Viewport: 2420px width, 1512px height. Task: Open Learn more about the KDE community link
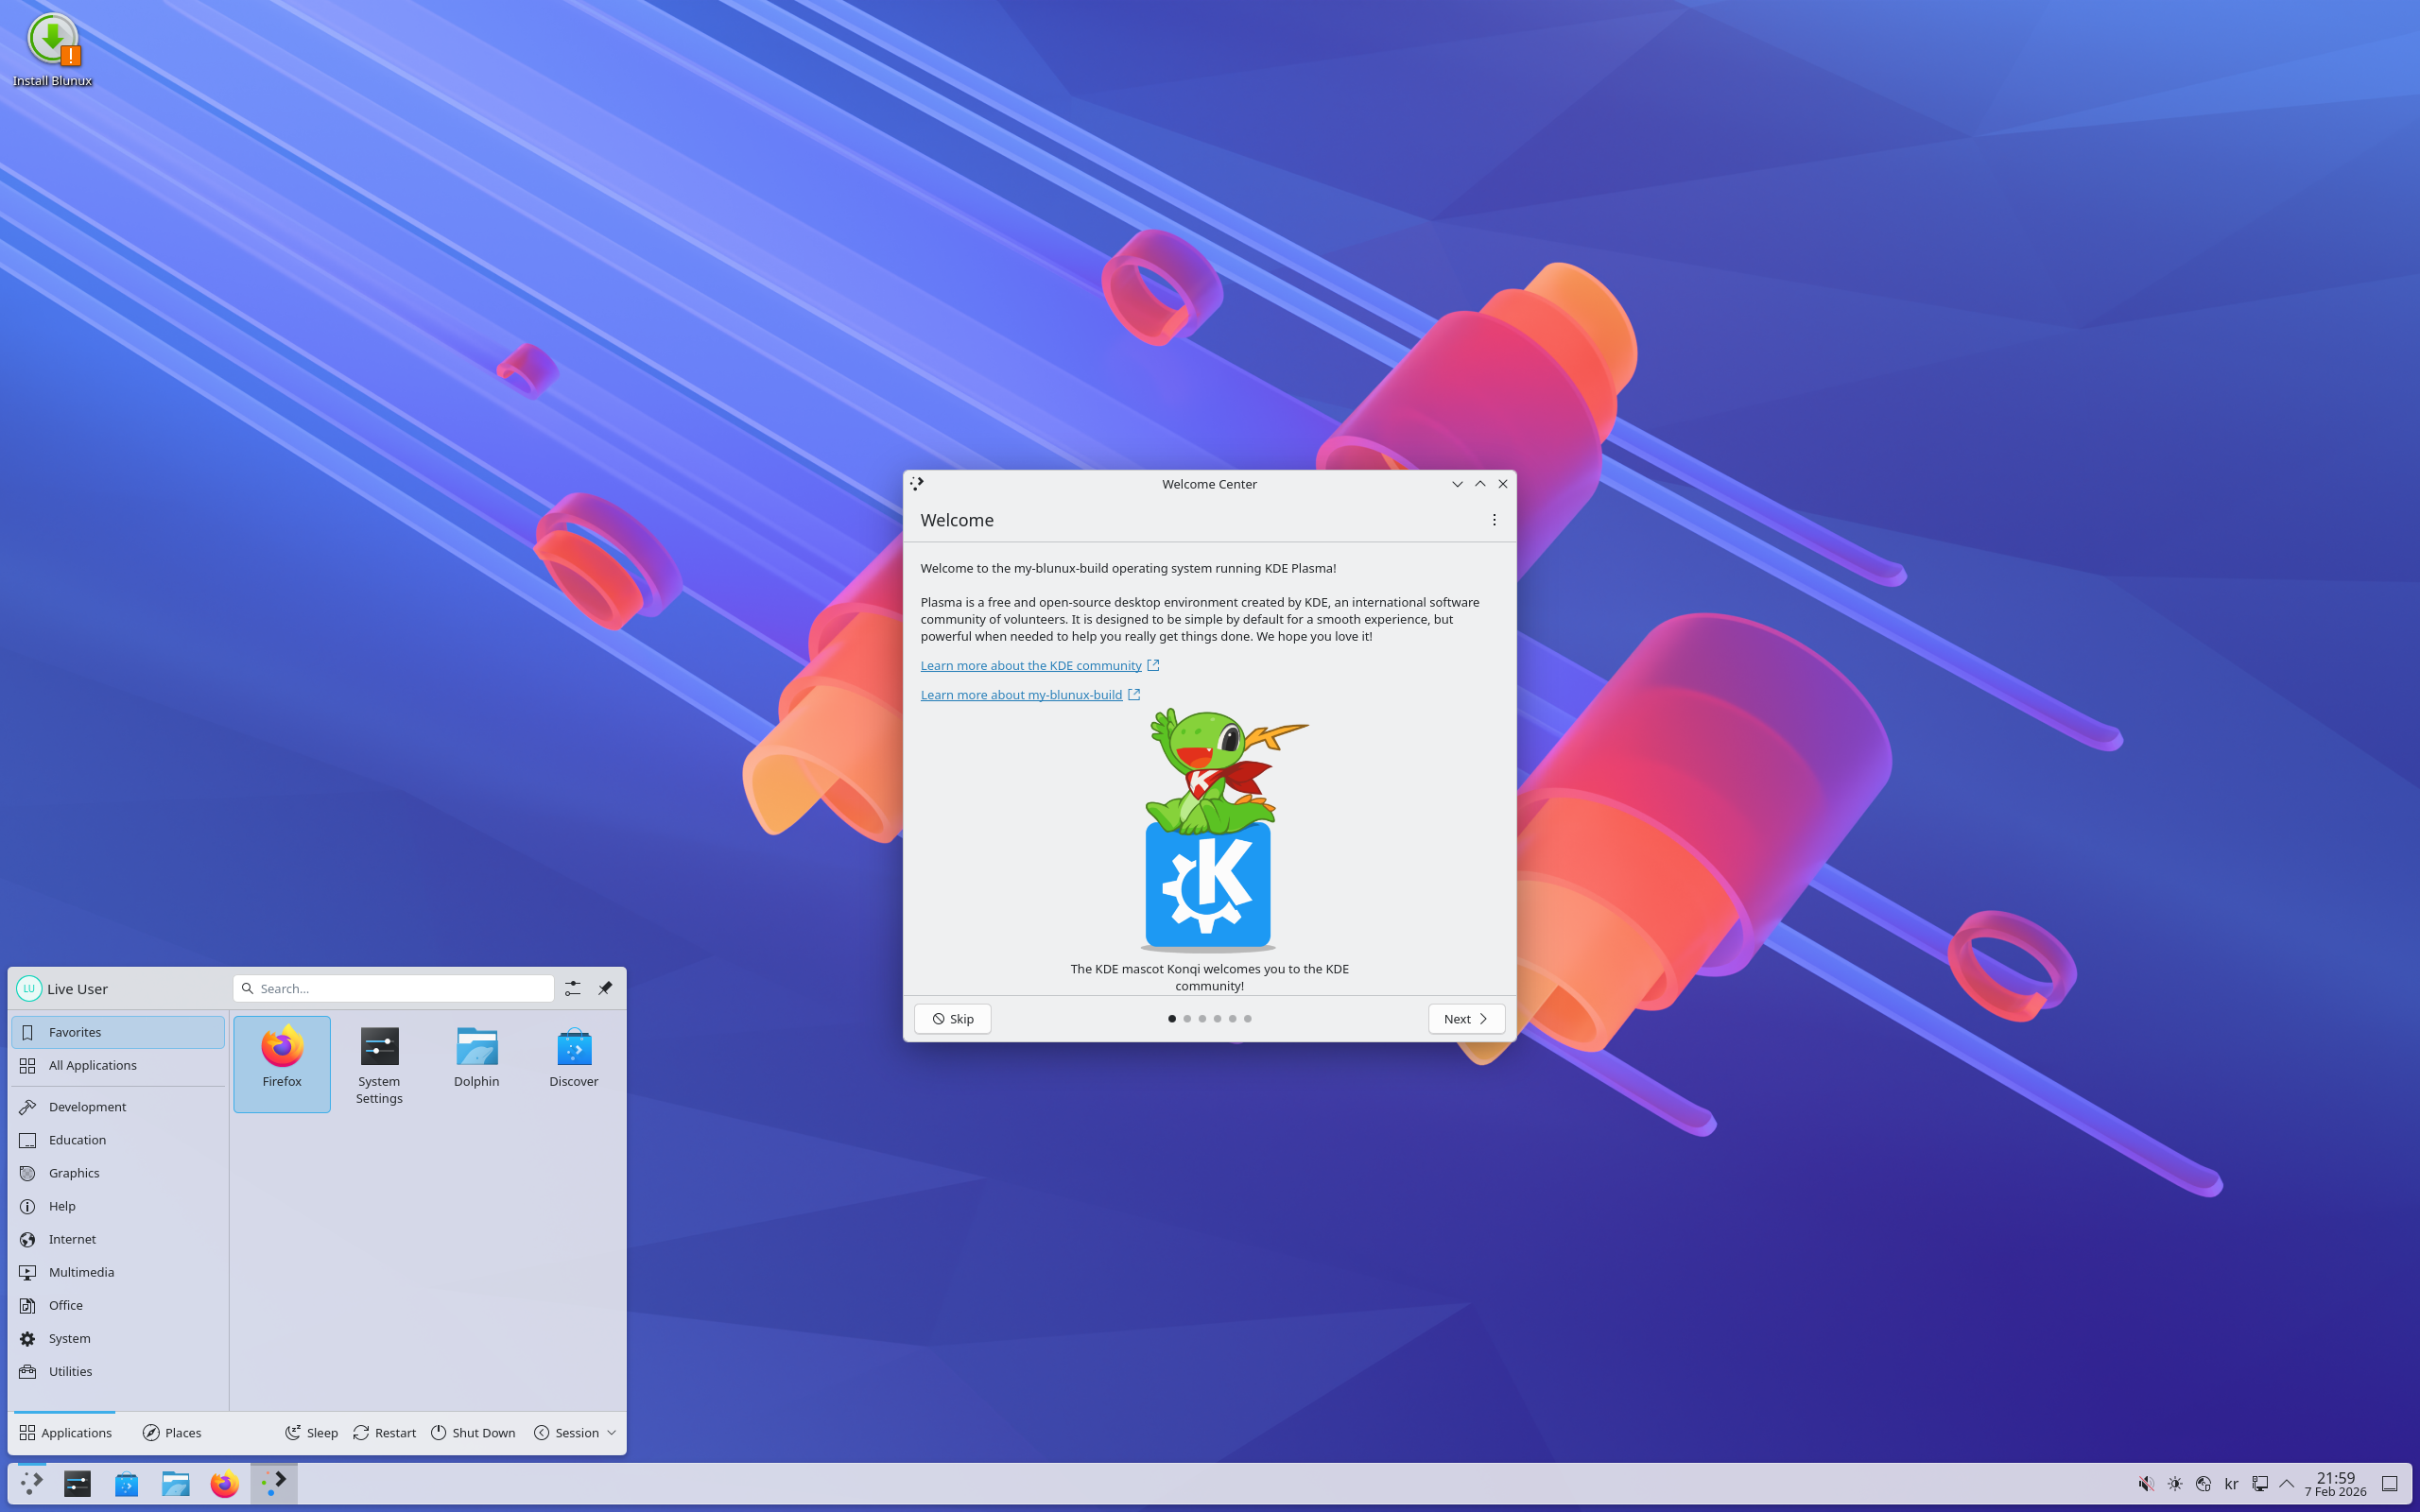[1039, 665]
